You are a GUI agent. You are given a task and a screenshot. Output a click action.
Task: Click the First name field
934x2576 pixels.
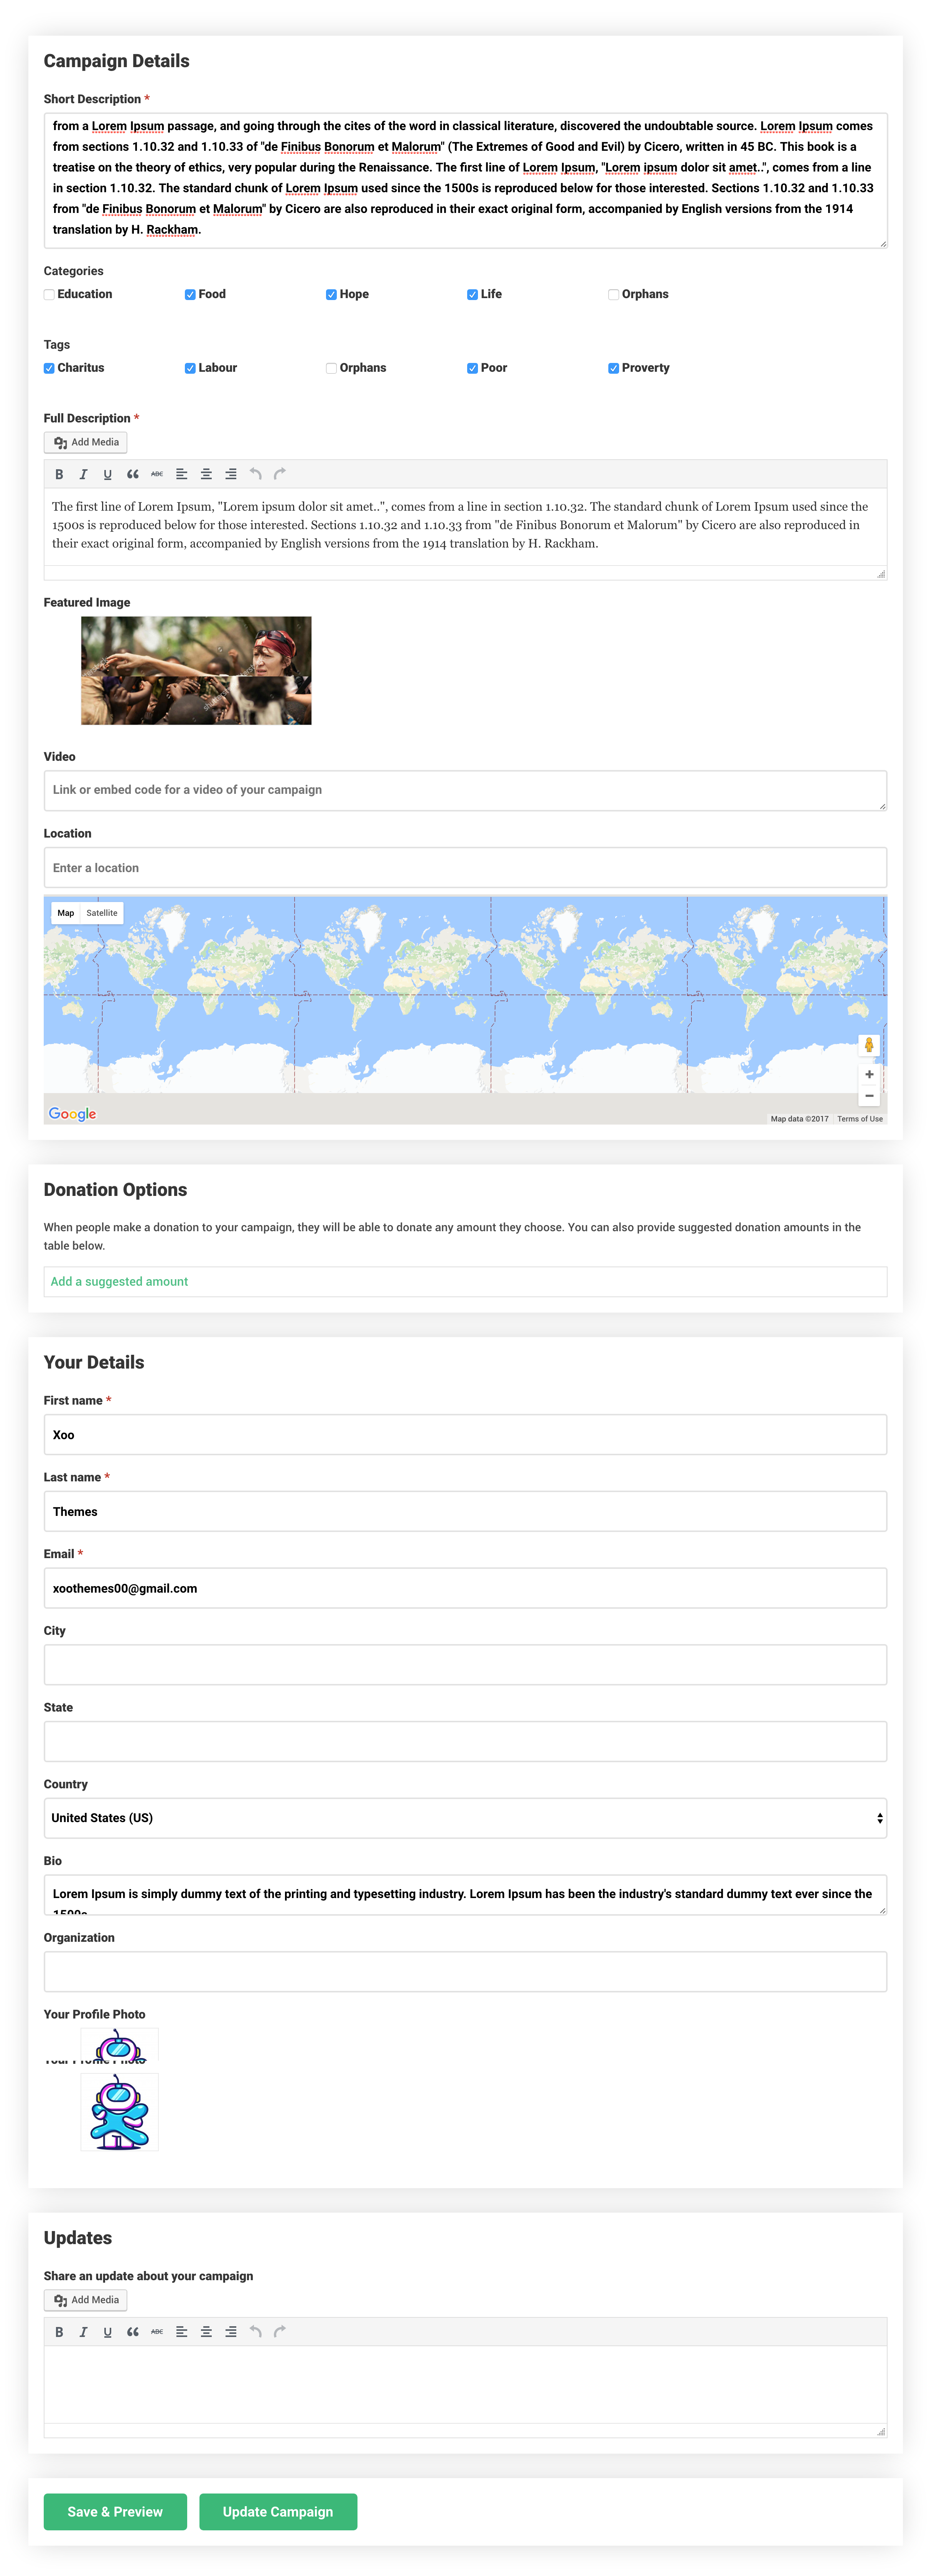(x=465, y=1435)
